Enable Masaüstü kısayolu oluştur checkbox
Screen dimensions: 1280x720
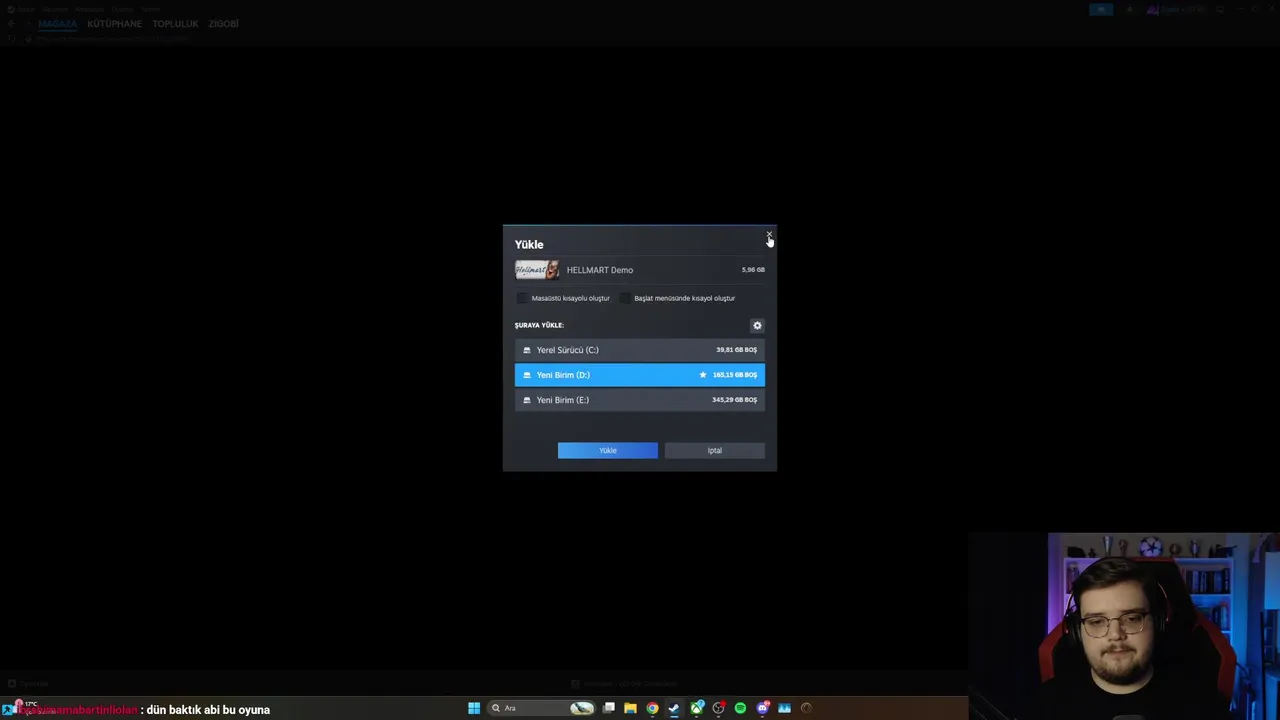[522, 298]
